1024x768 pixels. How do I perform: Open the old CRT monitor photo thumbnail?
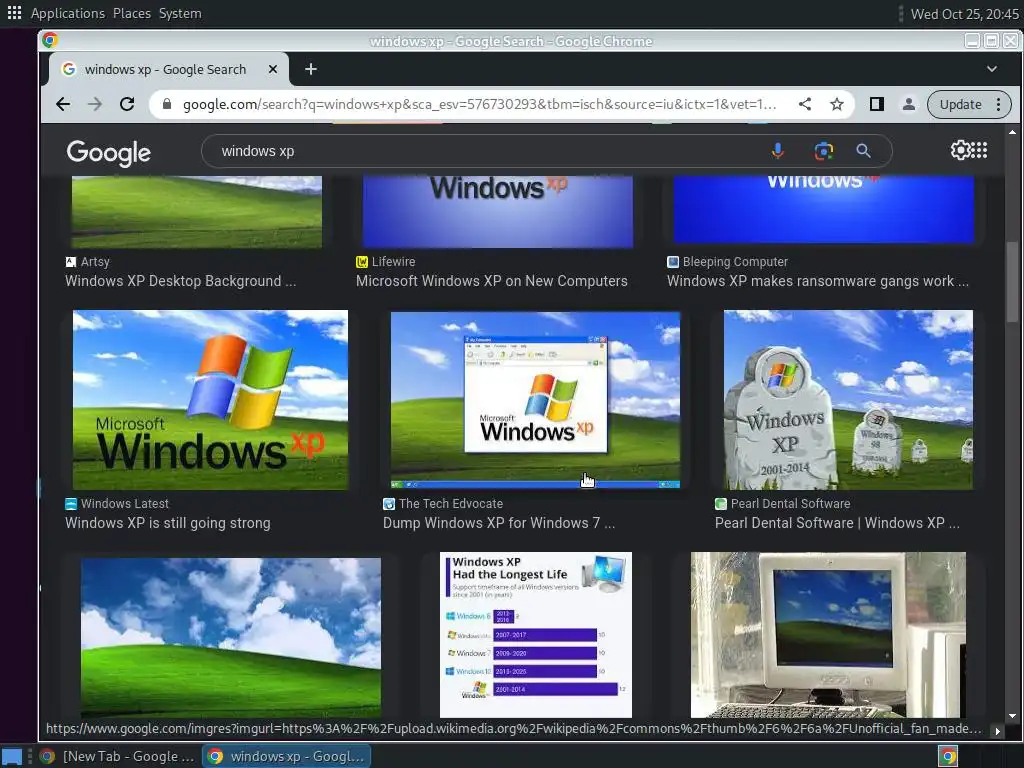point(828,635)
